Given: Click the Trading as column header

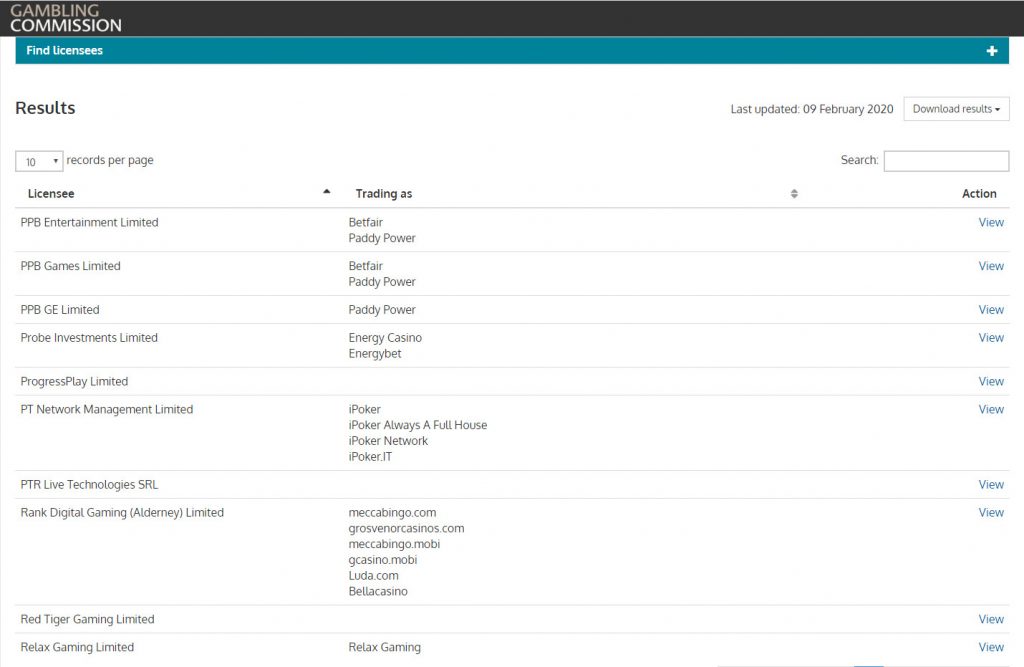Looking at the screenshot, I should (x=383, y=194).
